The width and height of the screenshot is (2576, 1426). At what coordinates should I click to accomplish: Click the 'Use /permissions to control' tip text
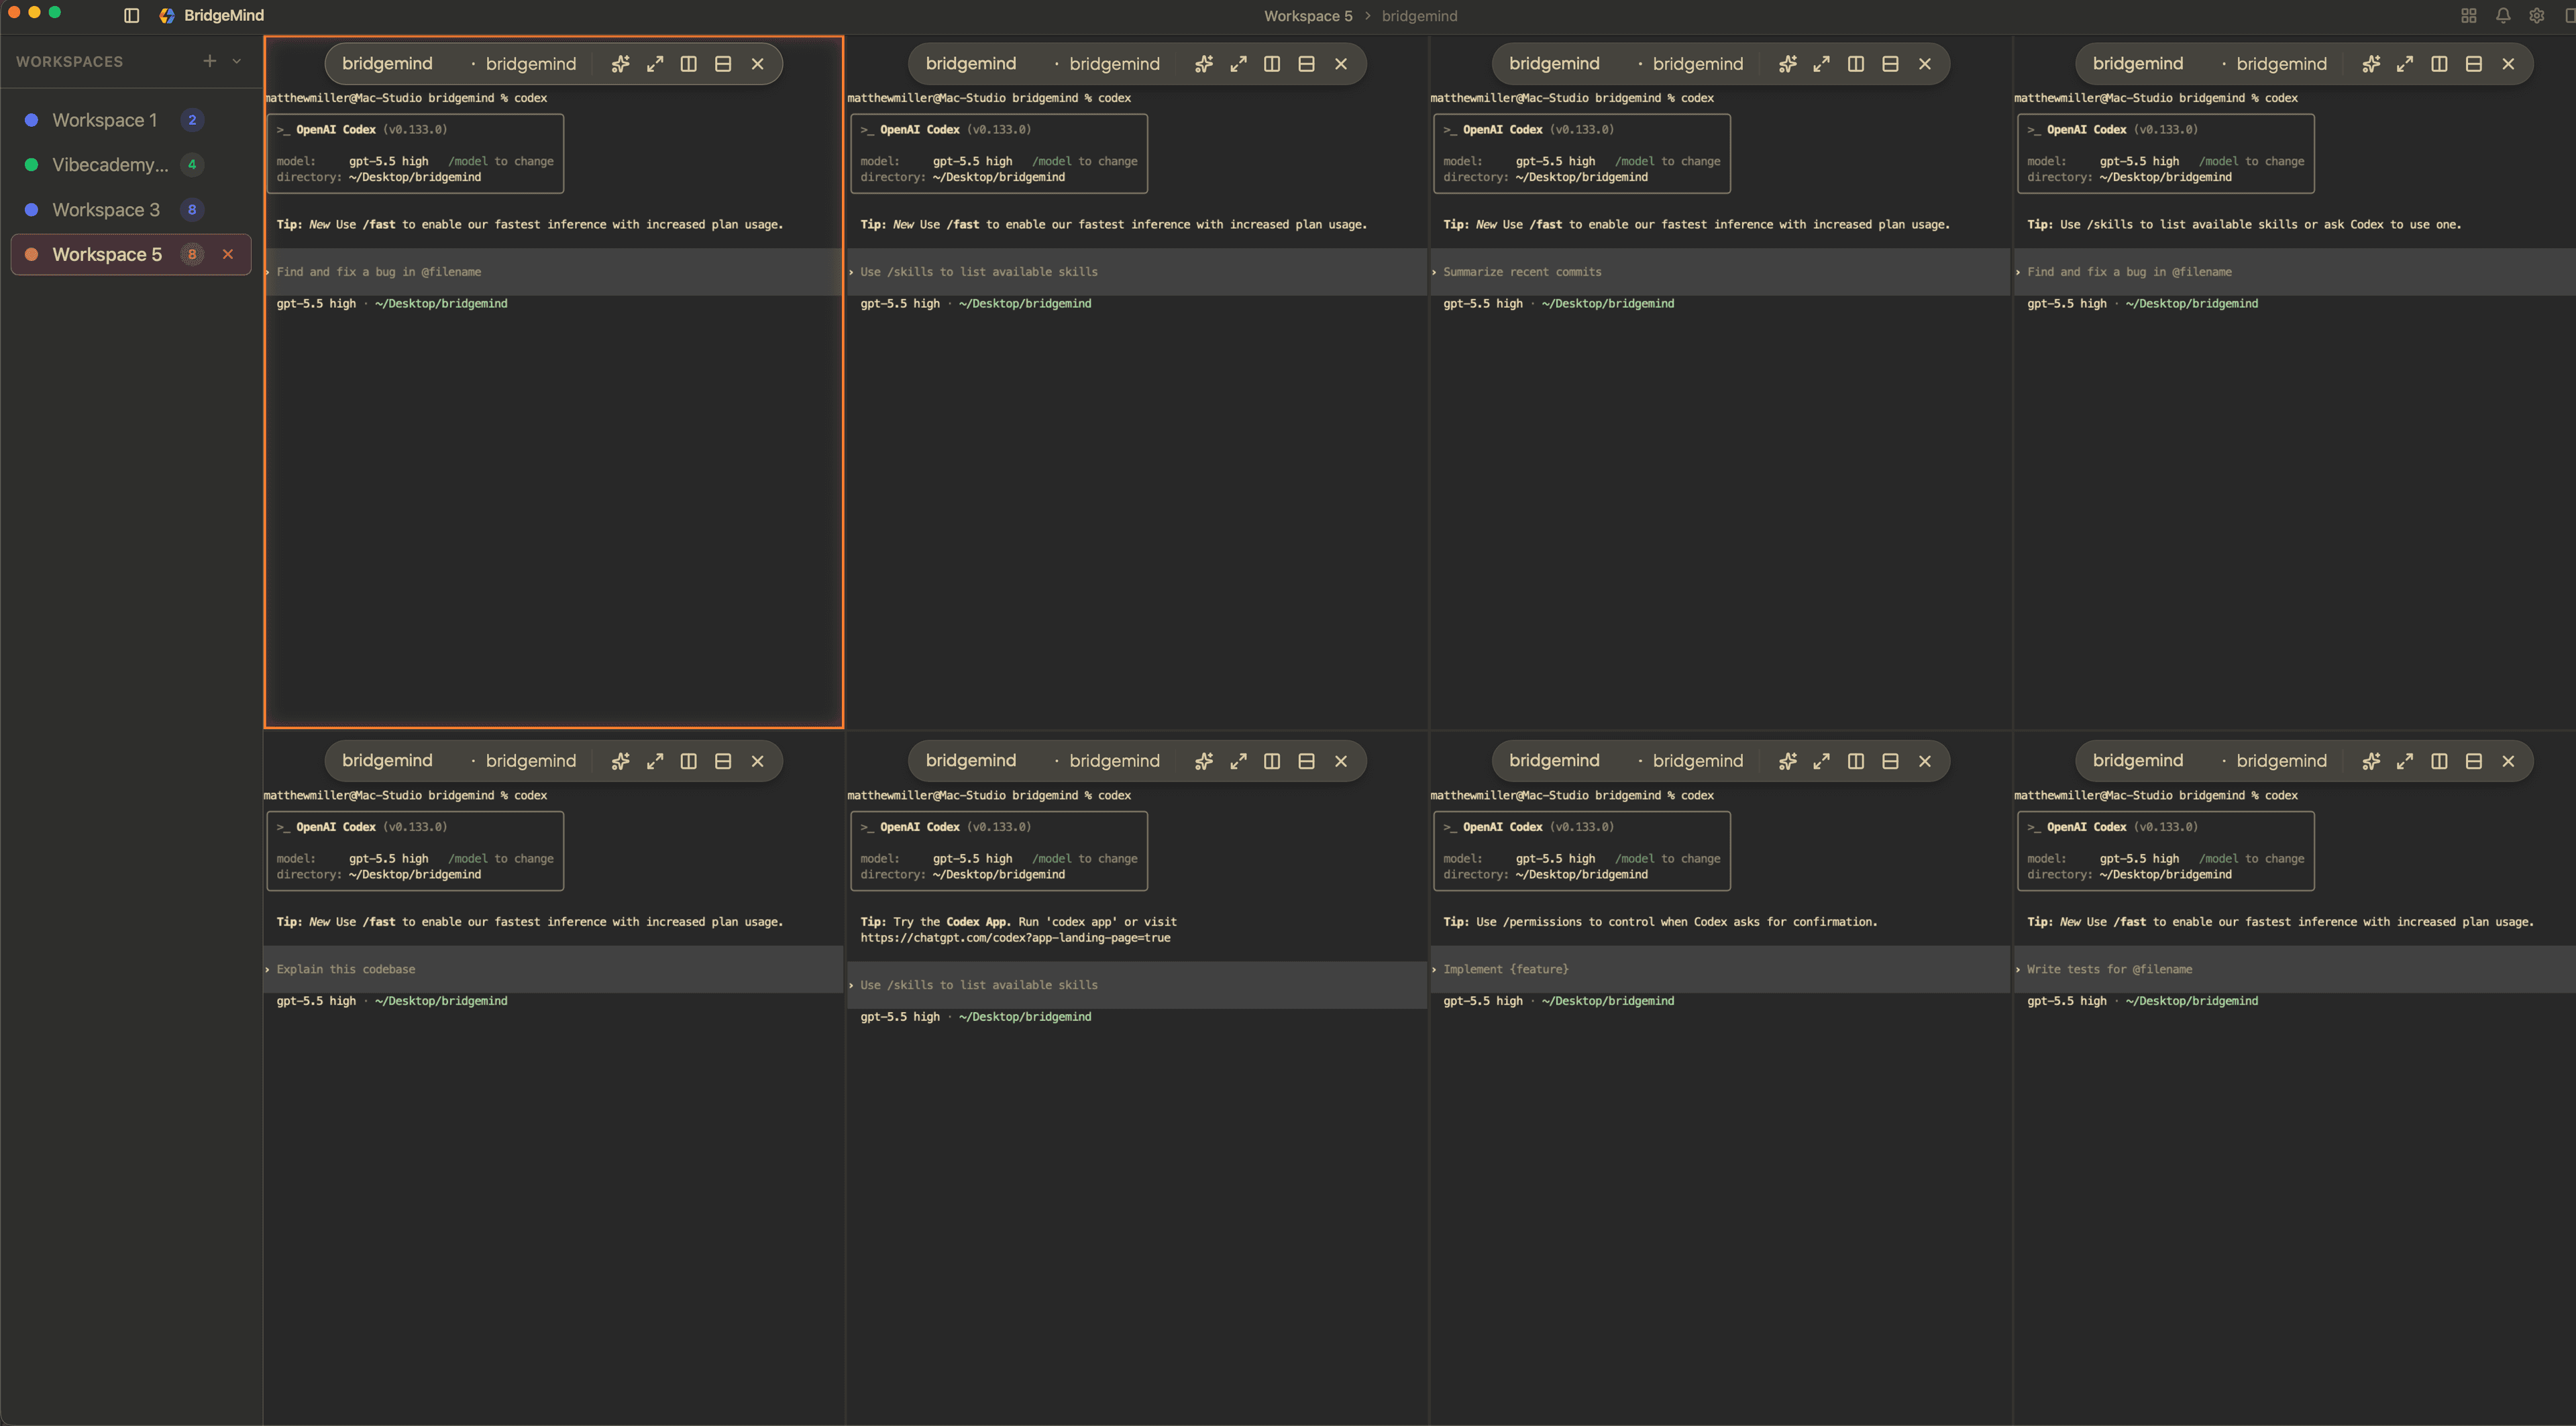(x=1660, y=922)
